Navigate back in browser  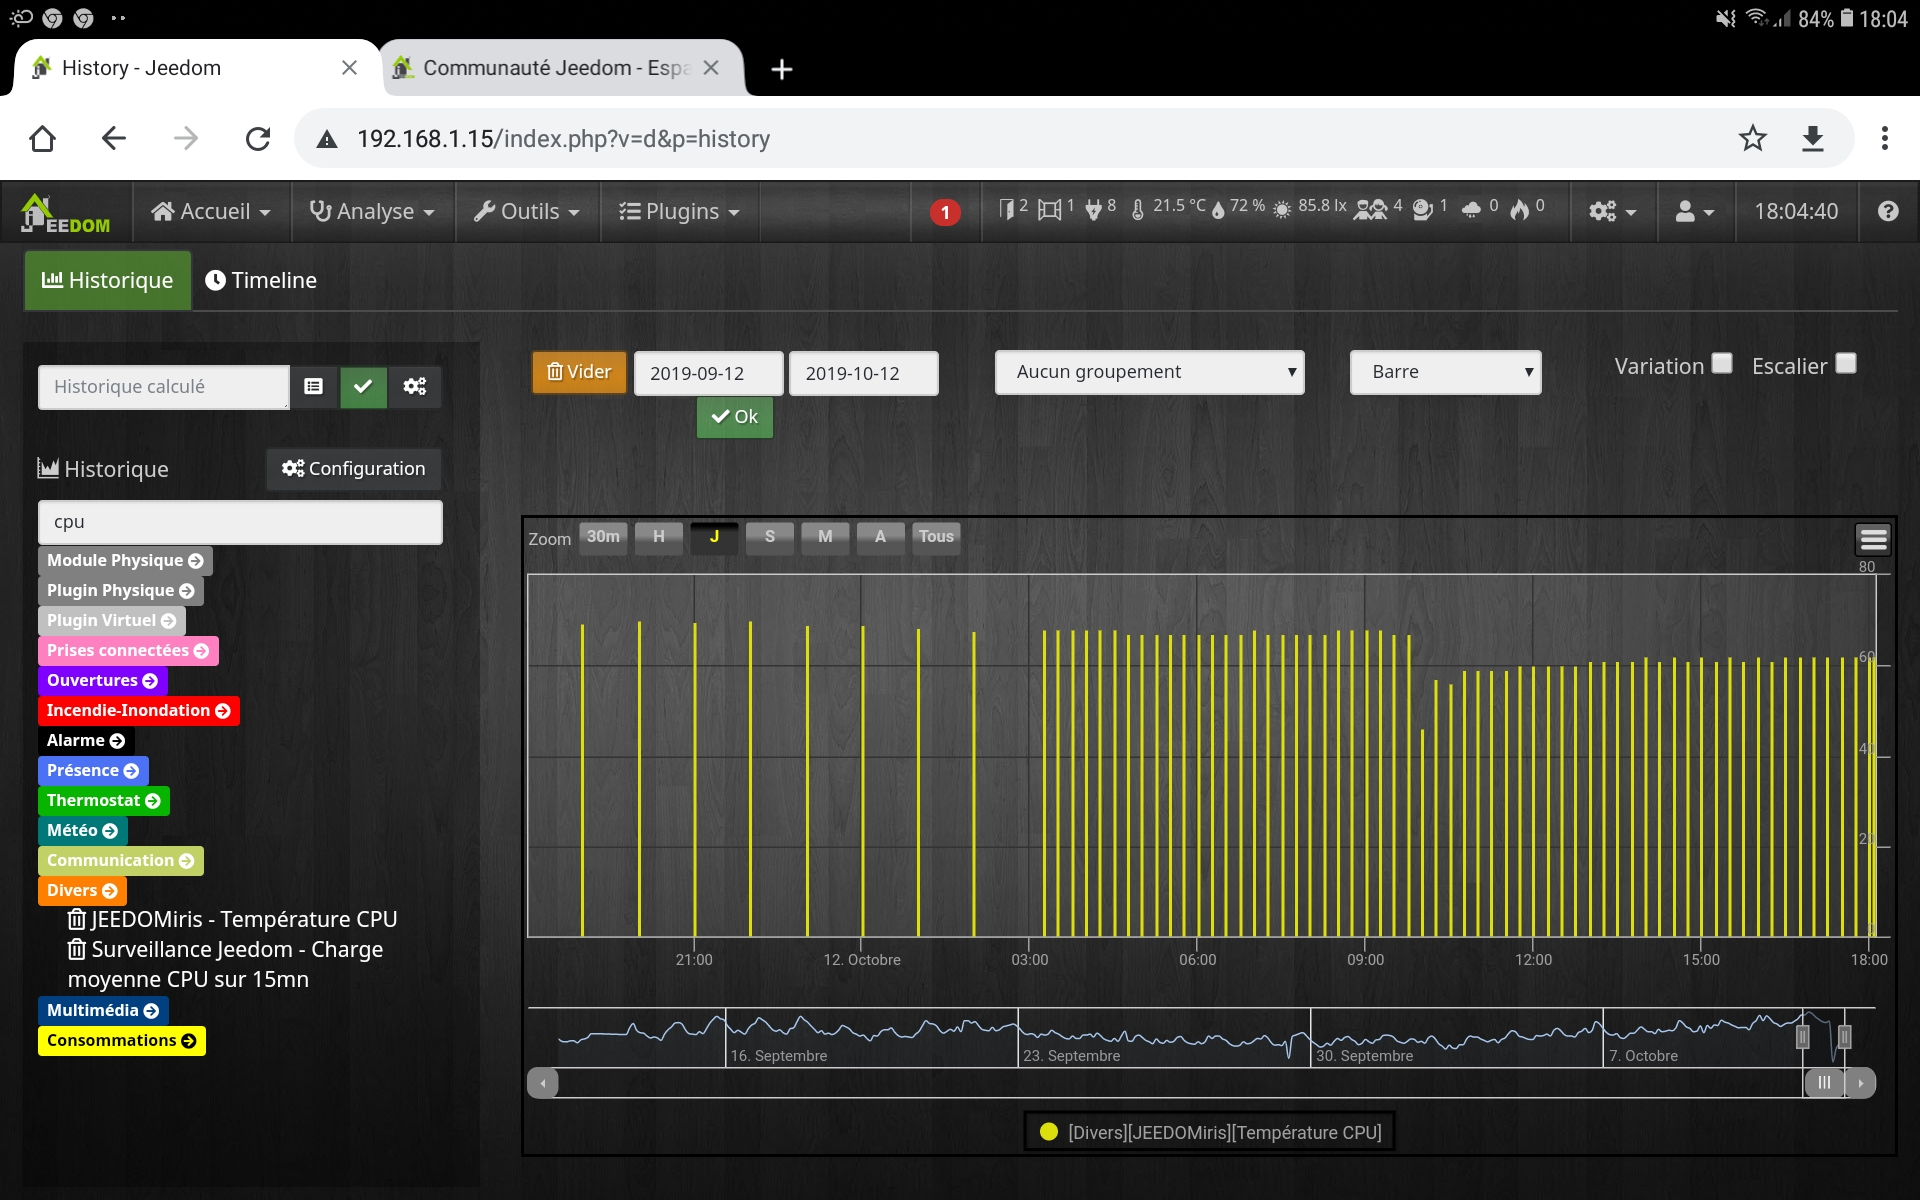click(114, 138)
